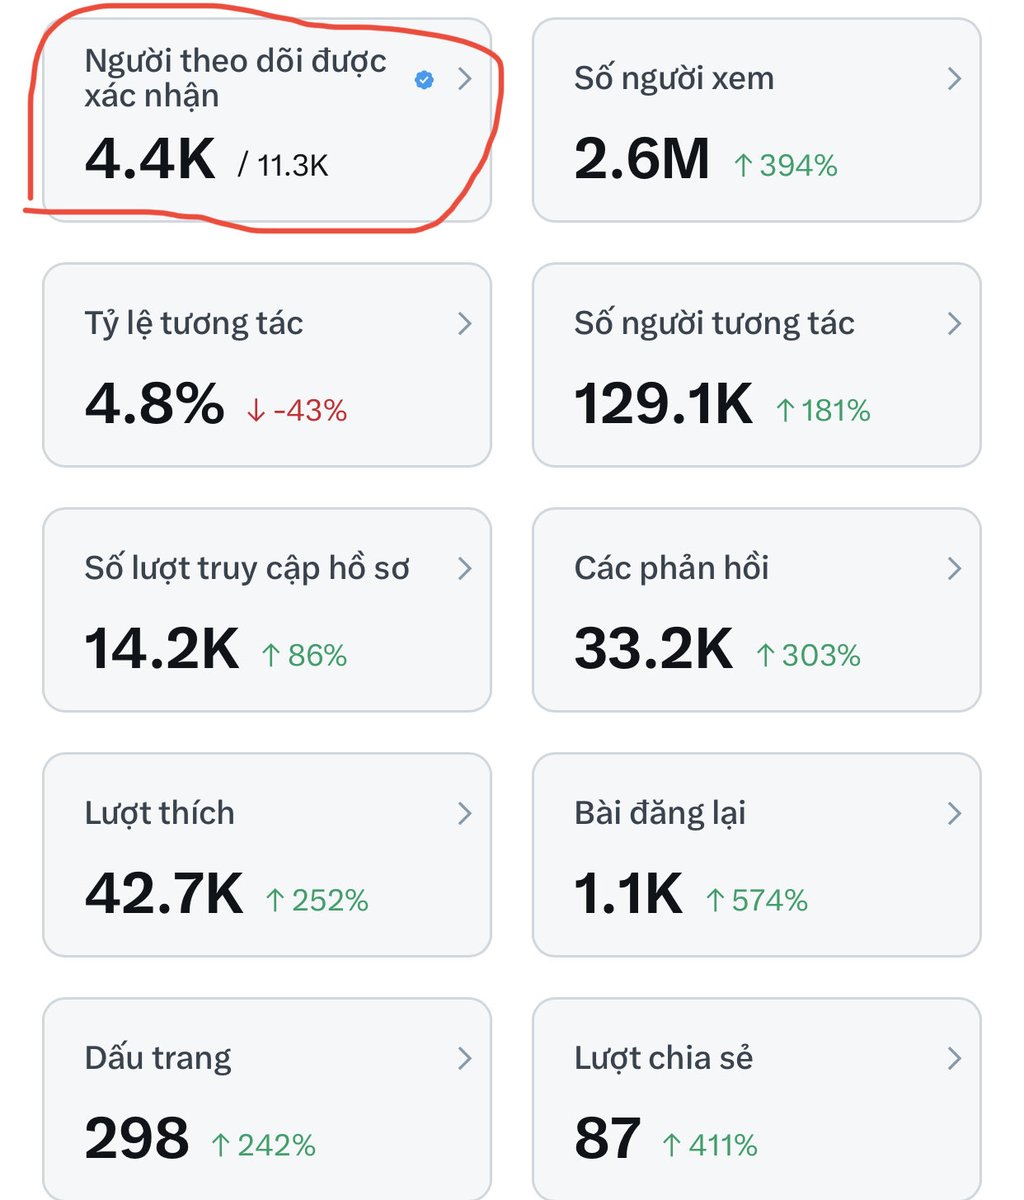Click the Các phản hồi label
The width and height of the screenshot is (1024, 1200).
pos(671,569)
